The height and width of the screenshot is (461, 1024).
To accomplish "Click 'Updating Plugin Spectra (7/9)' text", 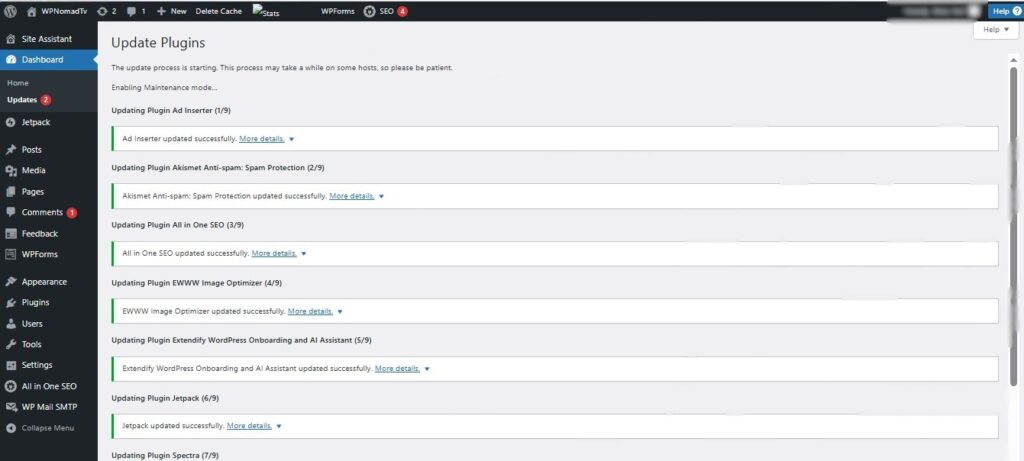I will point(165,455).
